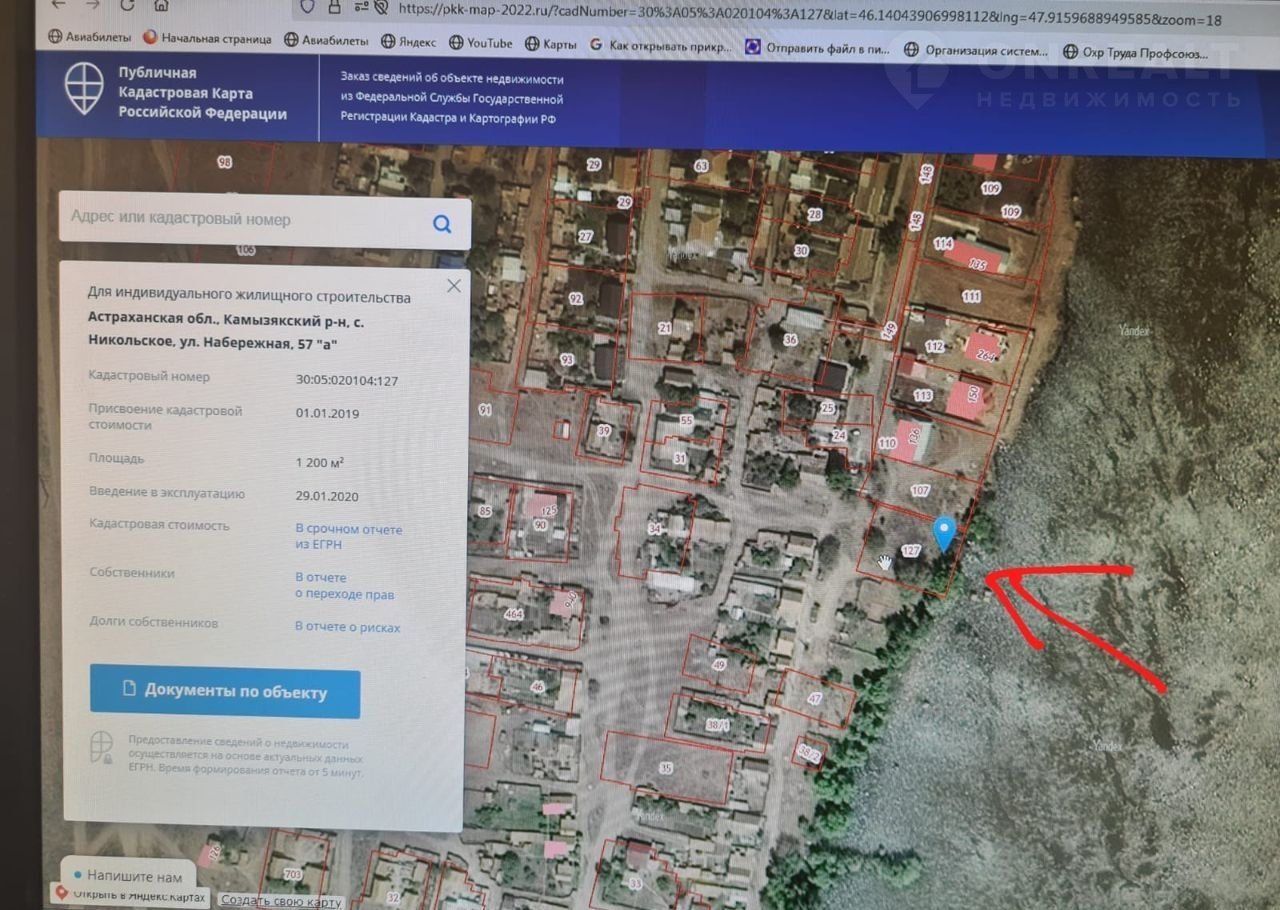Select land parcel 107 on the map
Screen dimensions: 1280x910
click(921, 490)
